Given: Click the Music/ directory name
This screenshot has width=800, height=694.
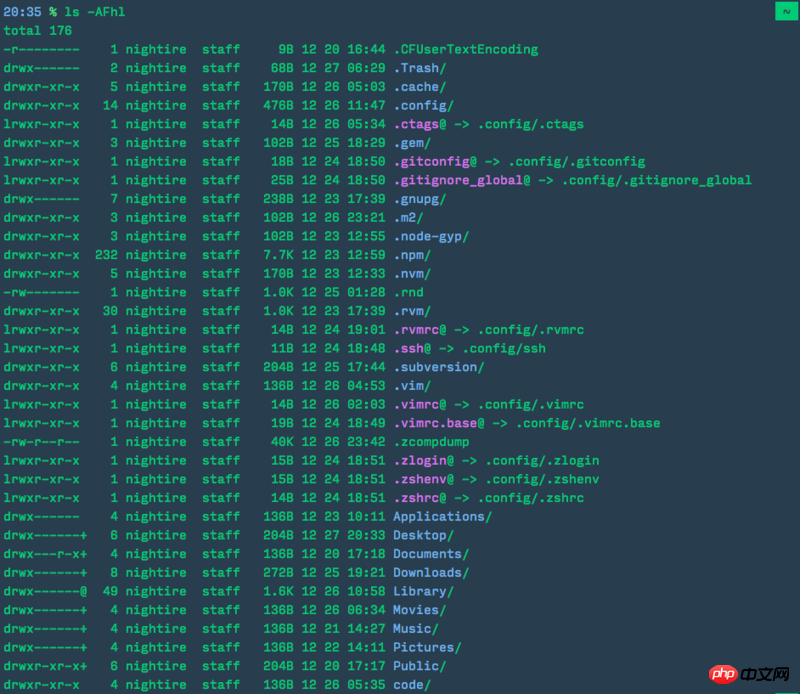Looking at the screenshot, I should 415,629.
